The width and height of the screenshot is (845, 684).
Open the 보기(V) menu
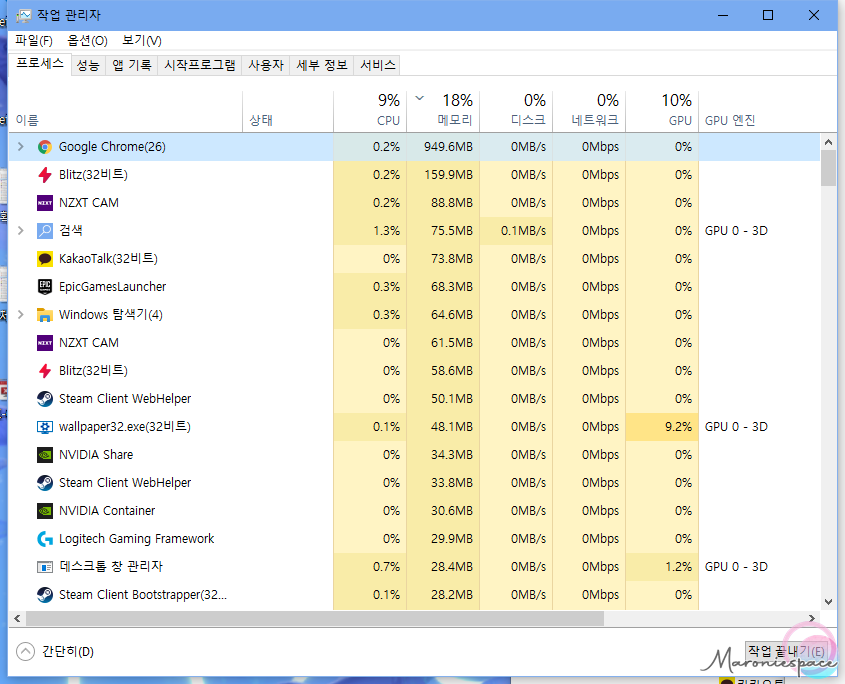pyautogui.click(x=142, y=40)
